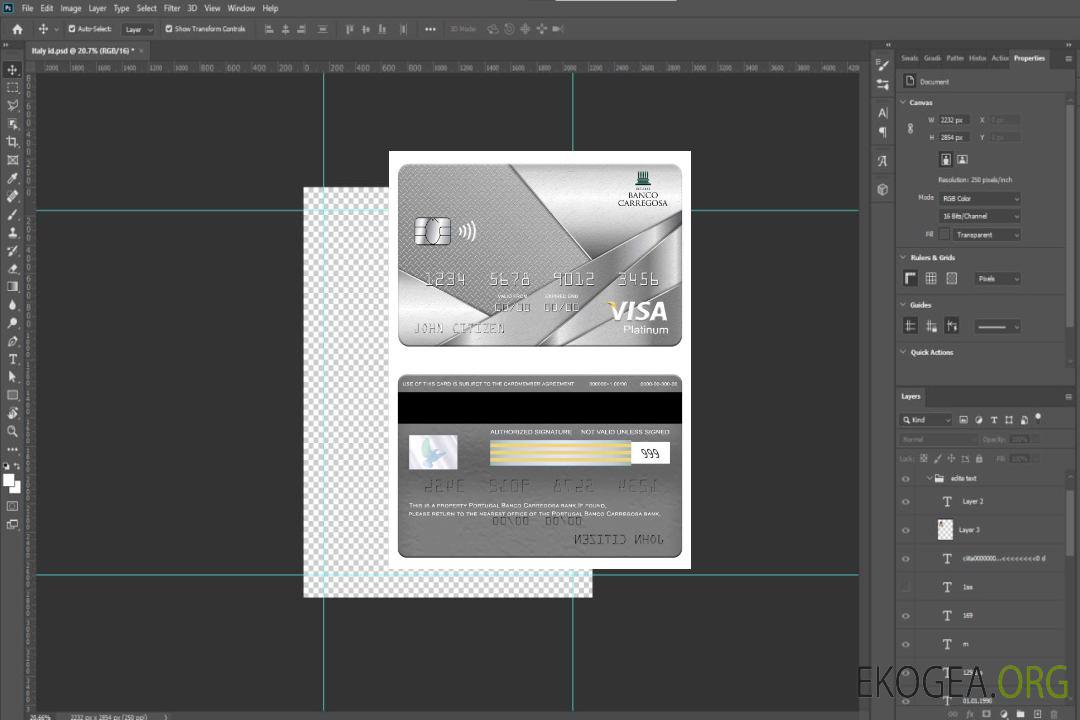The width and height of the screenshot is (1080, 720).
Task: Select the Zoom tool
Action: [x=12, y=431]
